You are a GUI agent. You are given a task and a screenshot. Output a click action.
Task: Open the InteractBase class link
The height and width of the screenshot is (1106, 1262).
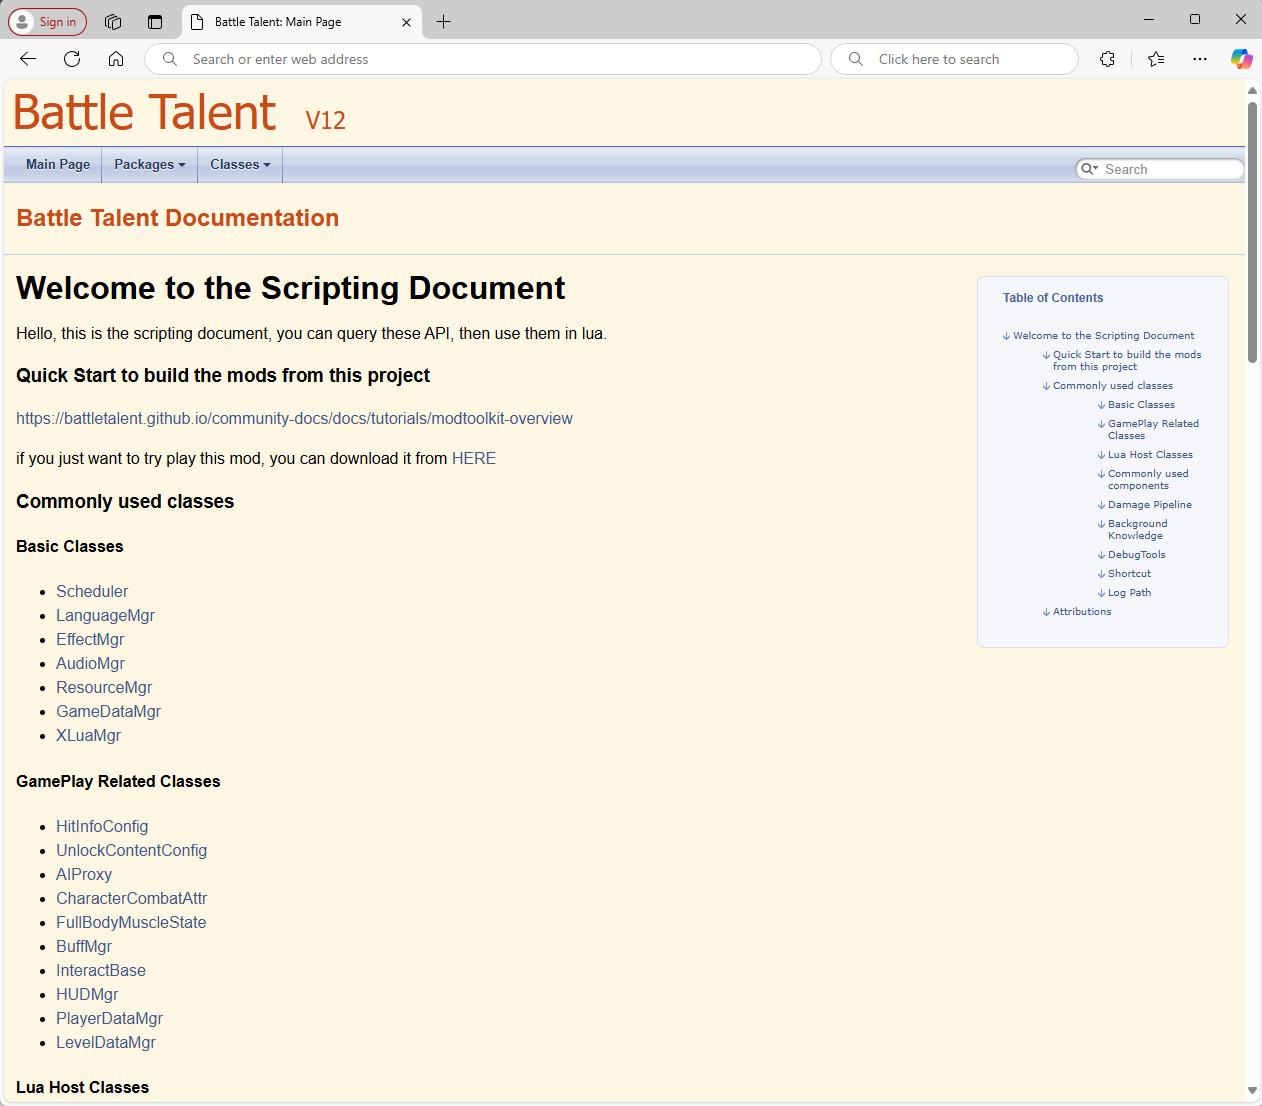[101, 970]
